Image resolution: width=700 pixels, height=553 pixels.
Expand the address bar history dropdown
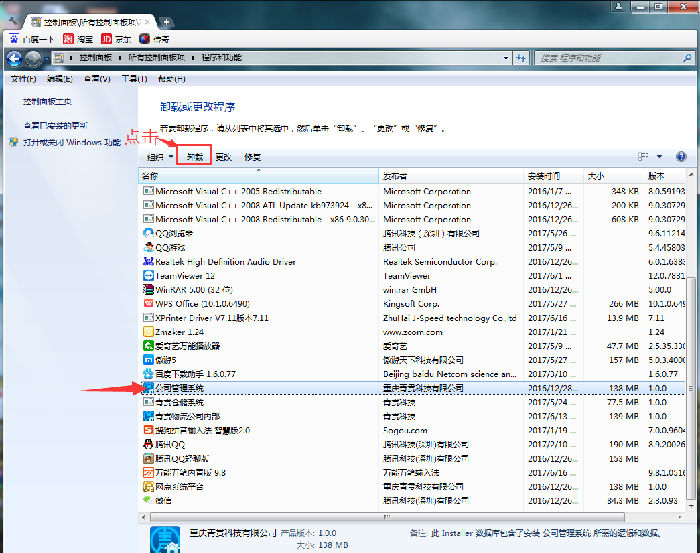tap(525, 58)
